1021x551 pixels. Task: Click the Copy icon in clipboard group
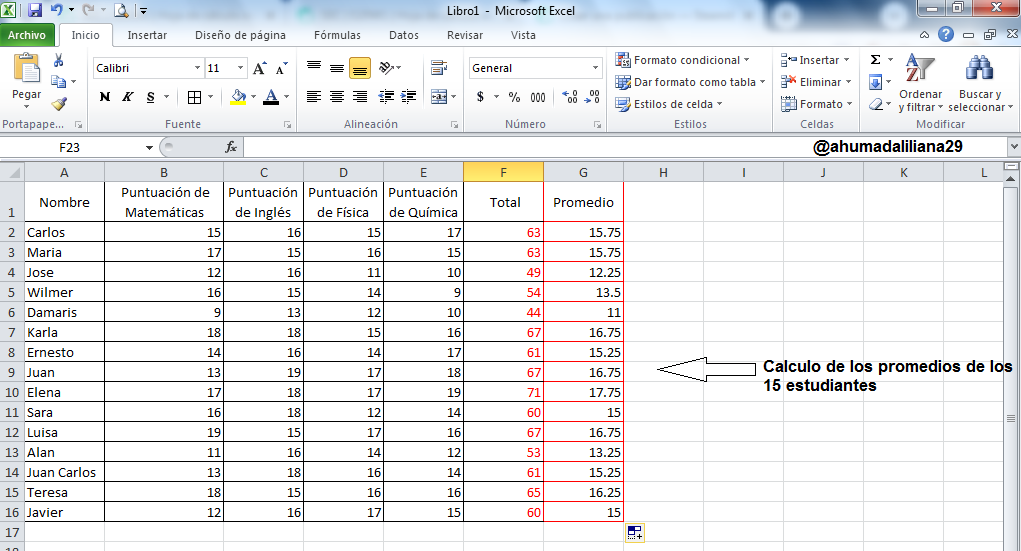59,82
